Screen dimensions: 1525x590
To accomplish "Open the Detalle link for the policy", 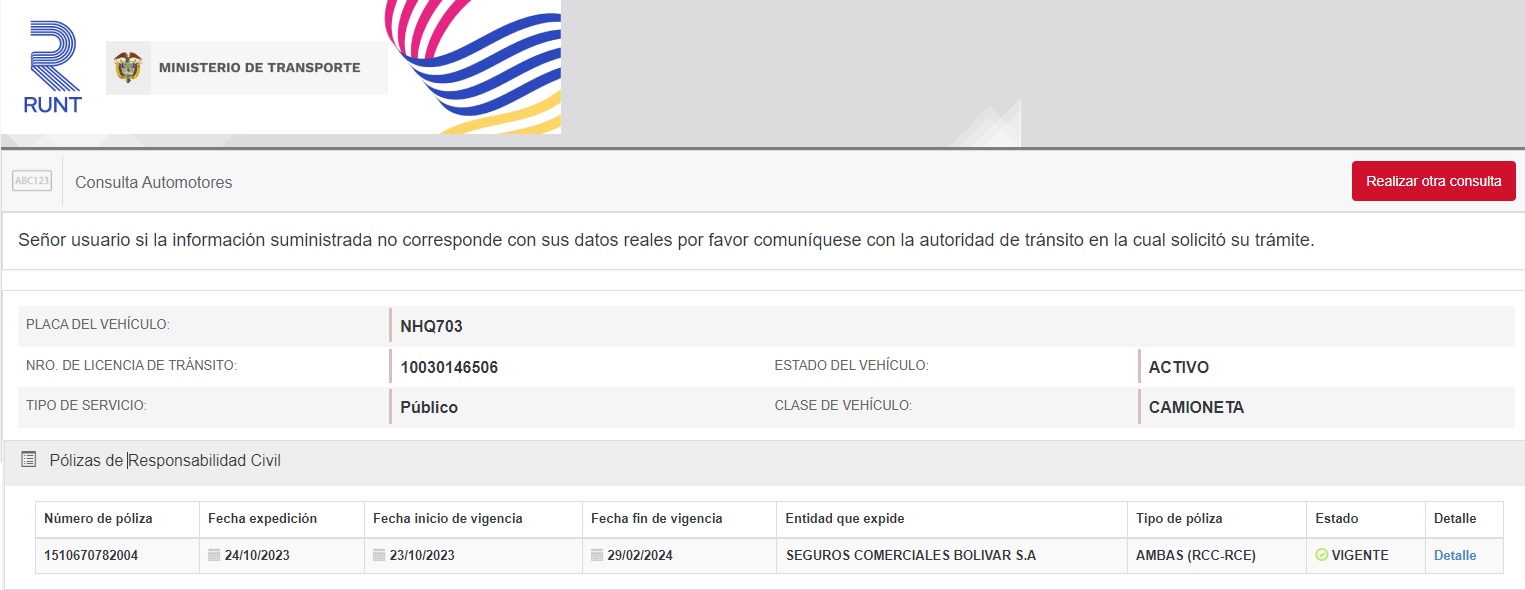I will (1454, 555).
